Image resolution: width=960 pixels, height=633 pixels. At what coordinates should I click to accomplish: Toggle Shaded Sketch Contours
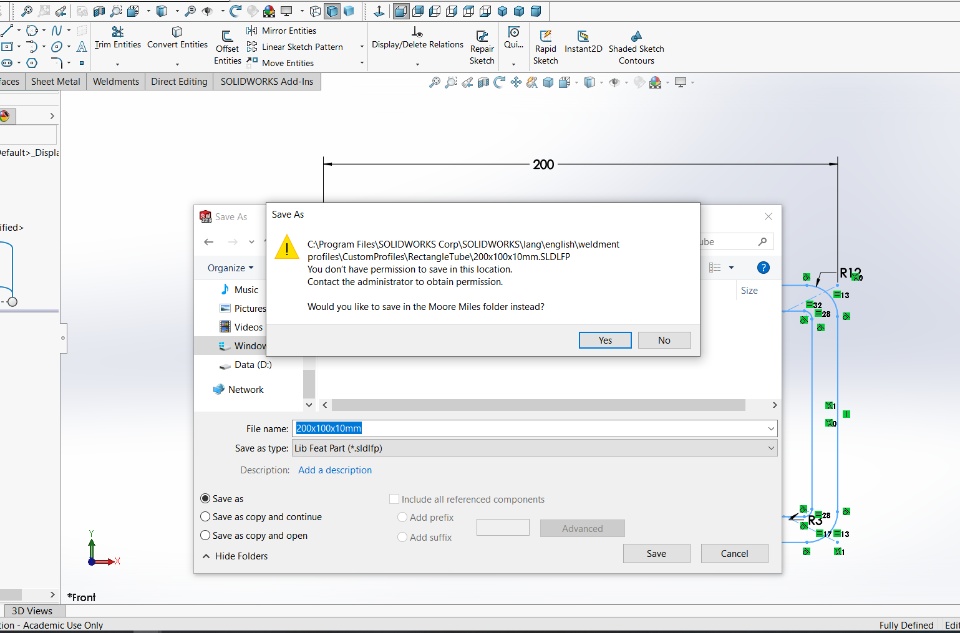coord(636,48)
